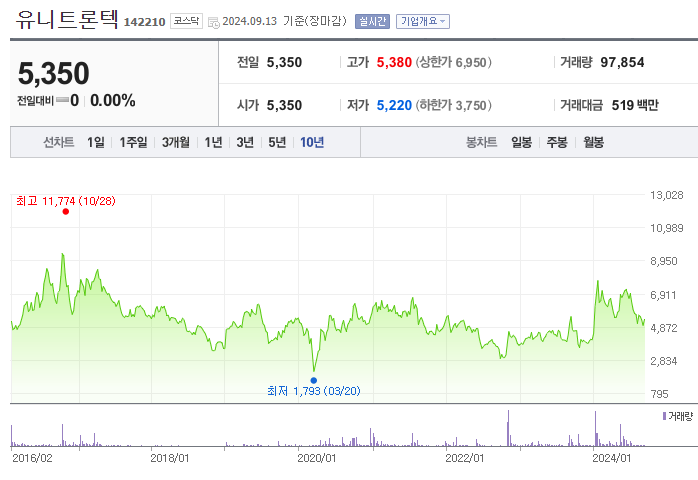Image resolution: width=698 pixels, height=480 pixels.
Task: Select the 1주일 line chart period
Action: click(x=133, y=142)
